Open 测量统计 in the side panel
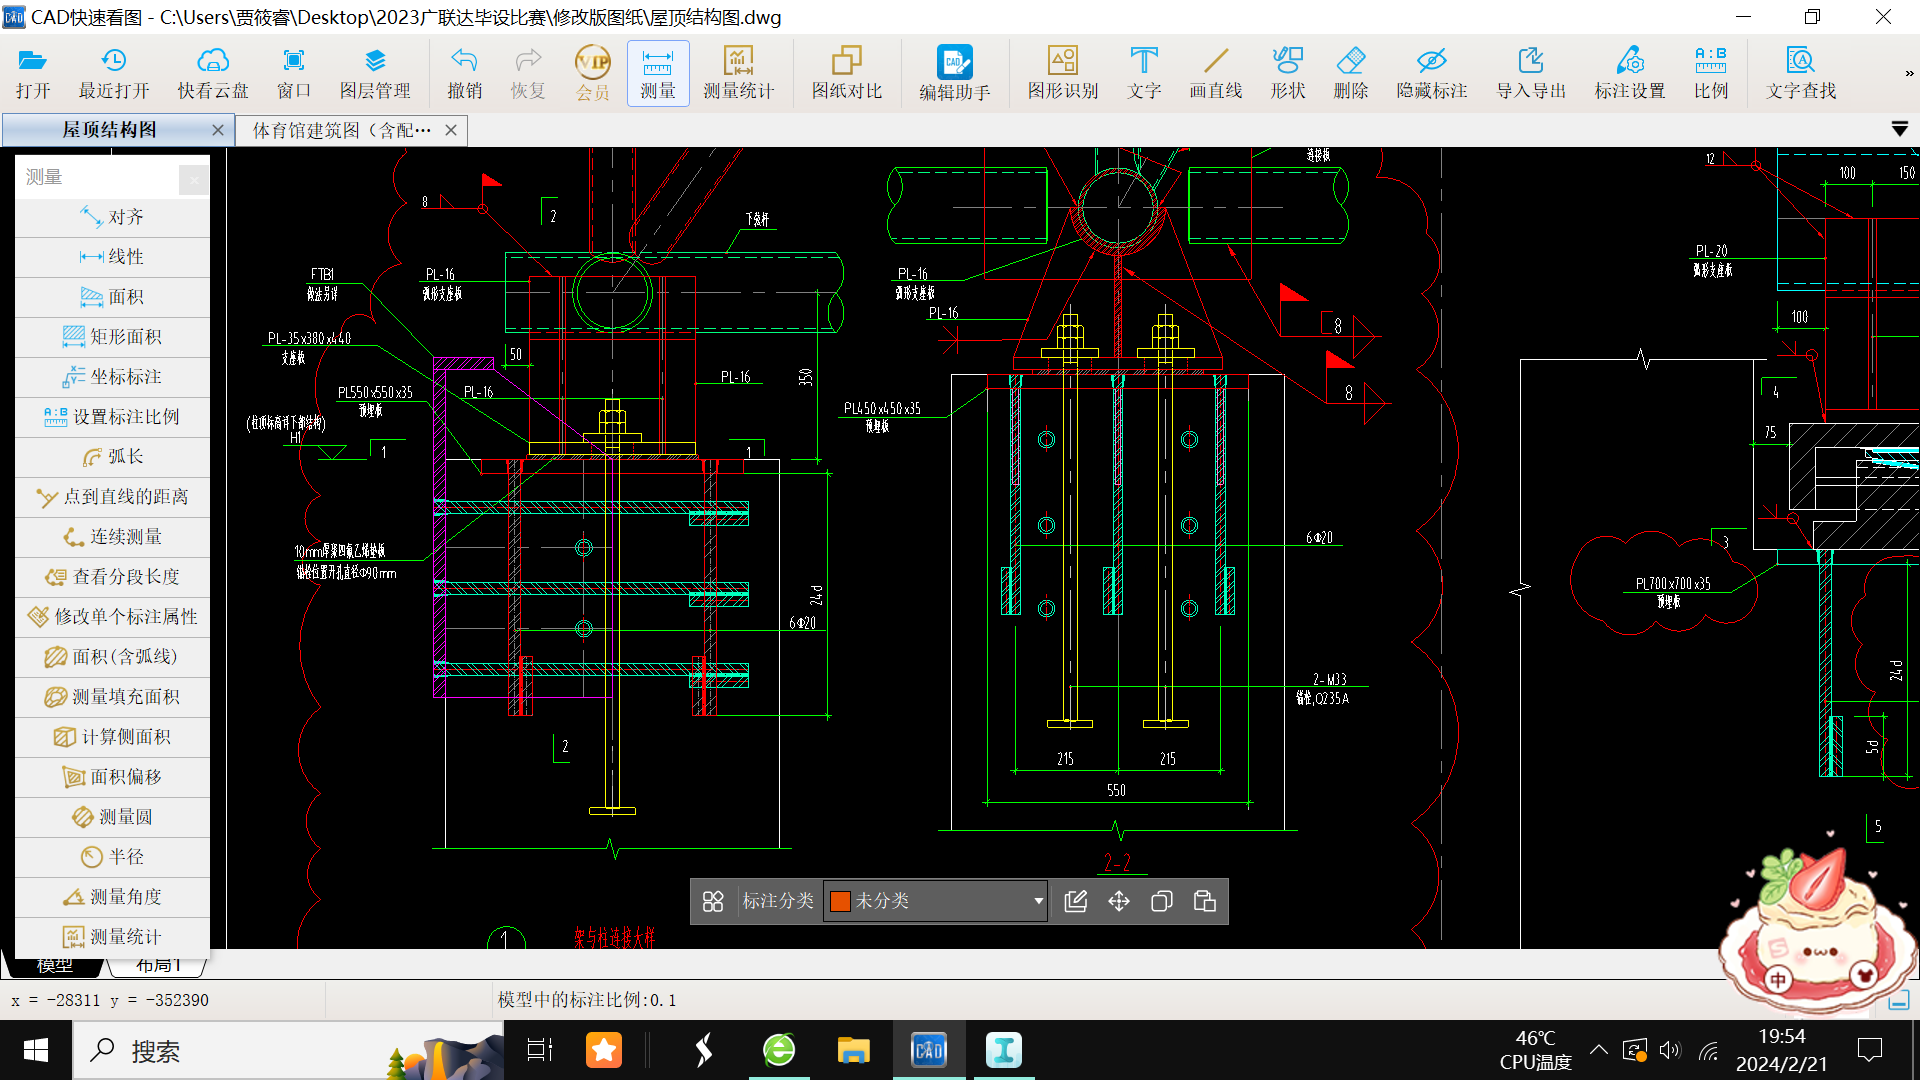This screenshot has height=1080, width=1920. point(113,937)
